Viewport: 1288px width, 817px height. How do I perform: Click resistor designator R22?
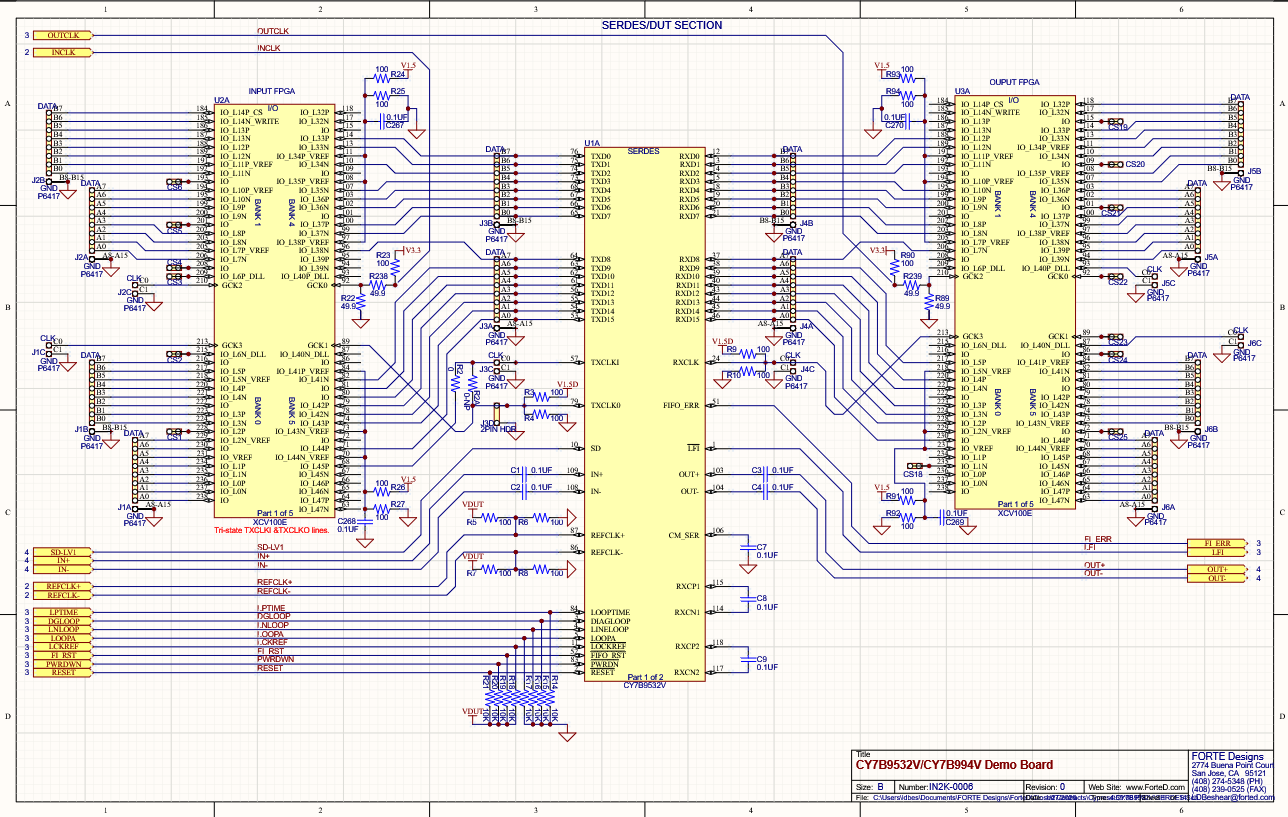347,299
